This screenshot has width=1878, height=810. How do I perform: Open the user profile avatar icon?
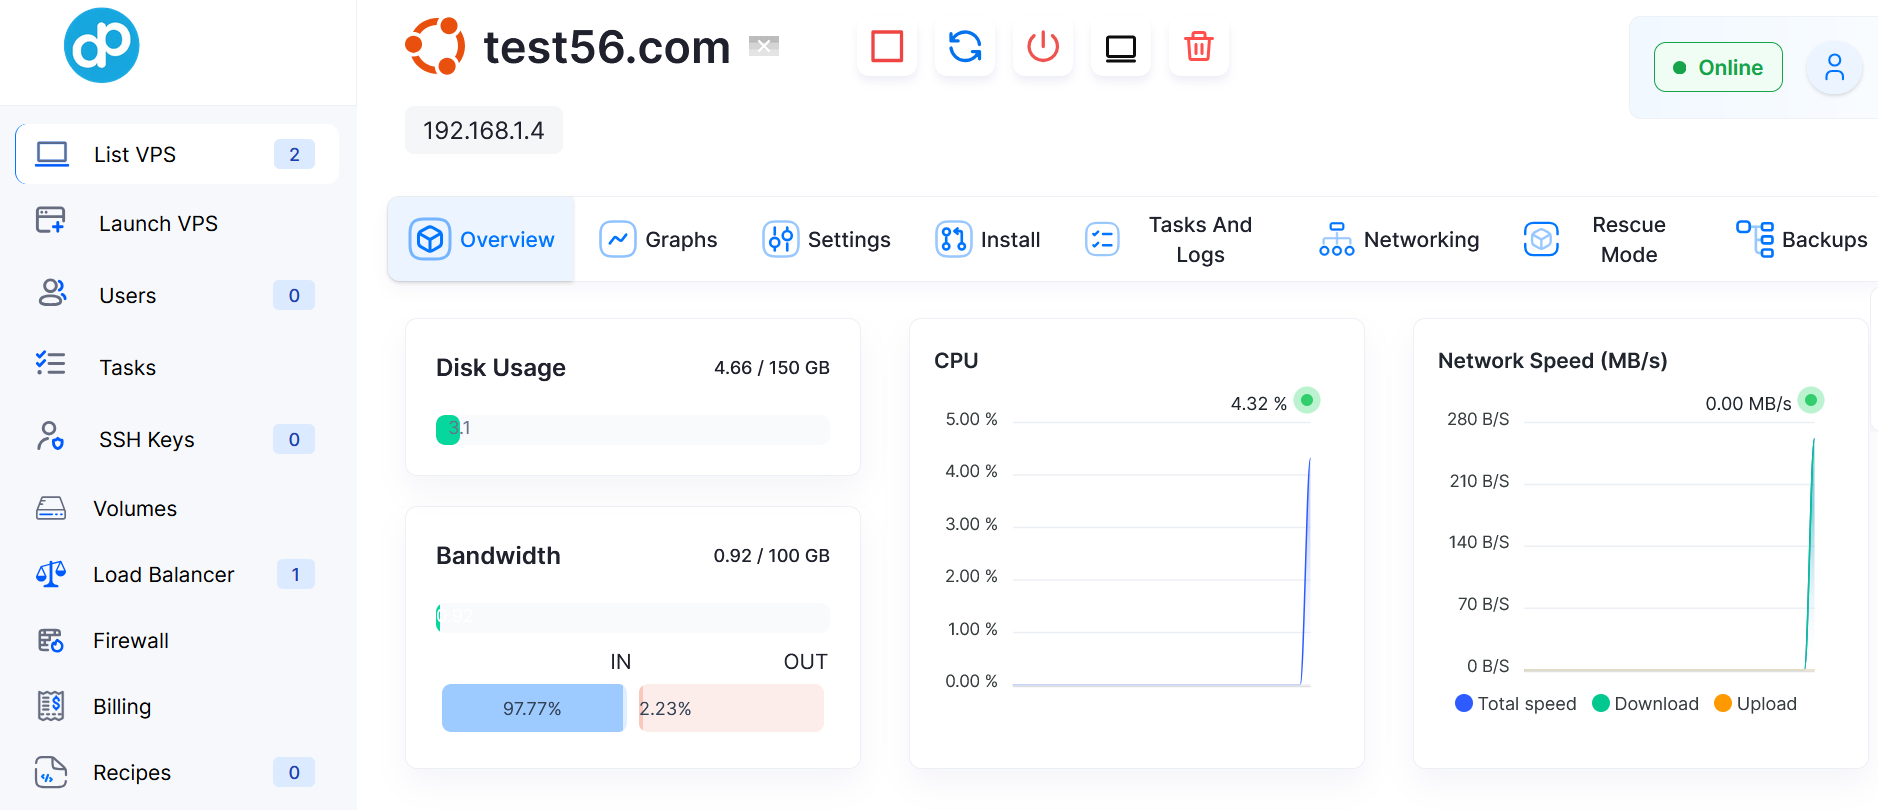[x=1834, y=68]
